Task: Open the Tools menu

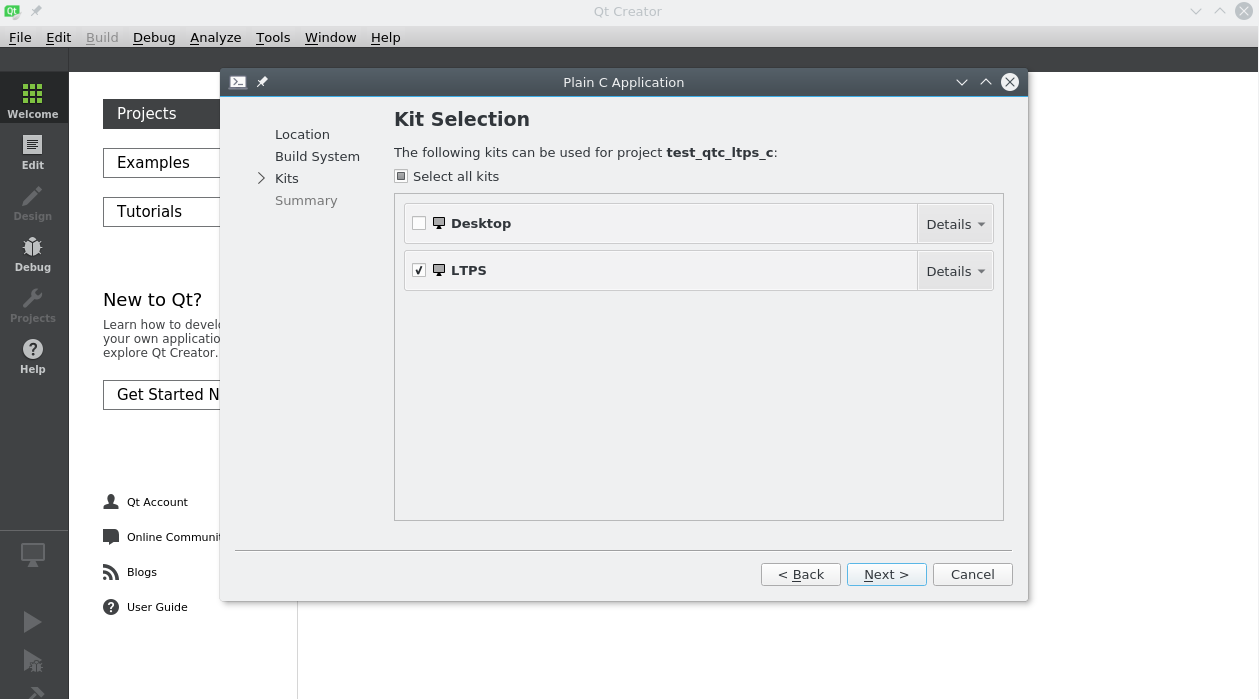Action: [x=272, y=37]
